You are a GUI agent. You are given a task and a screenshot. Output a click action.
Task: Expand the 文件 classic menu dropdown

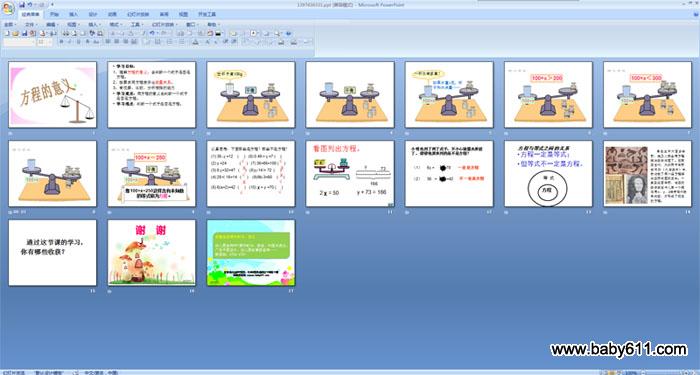[31, 25]
